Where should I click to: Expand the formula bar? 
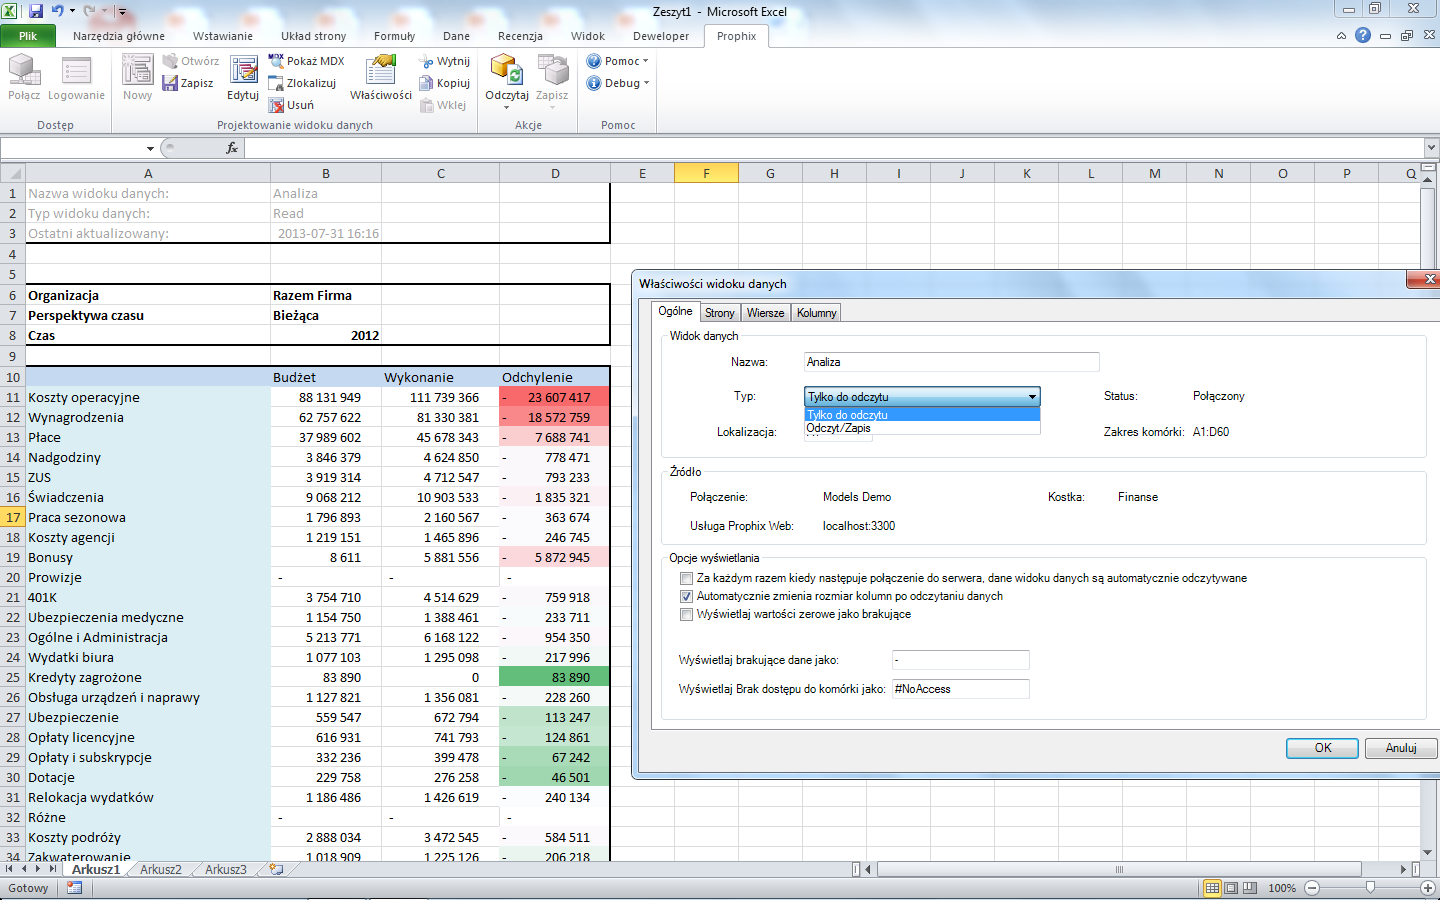click(x=1430, y=148)
